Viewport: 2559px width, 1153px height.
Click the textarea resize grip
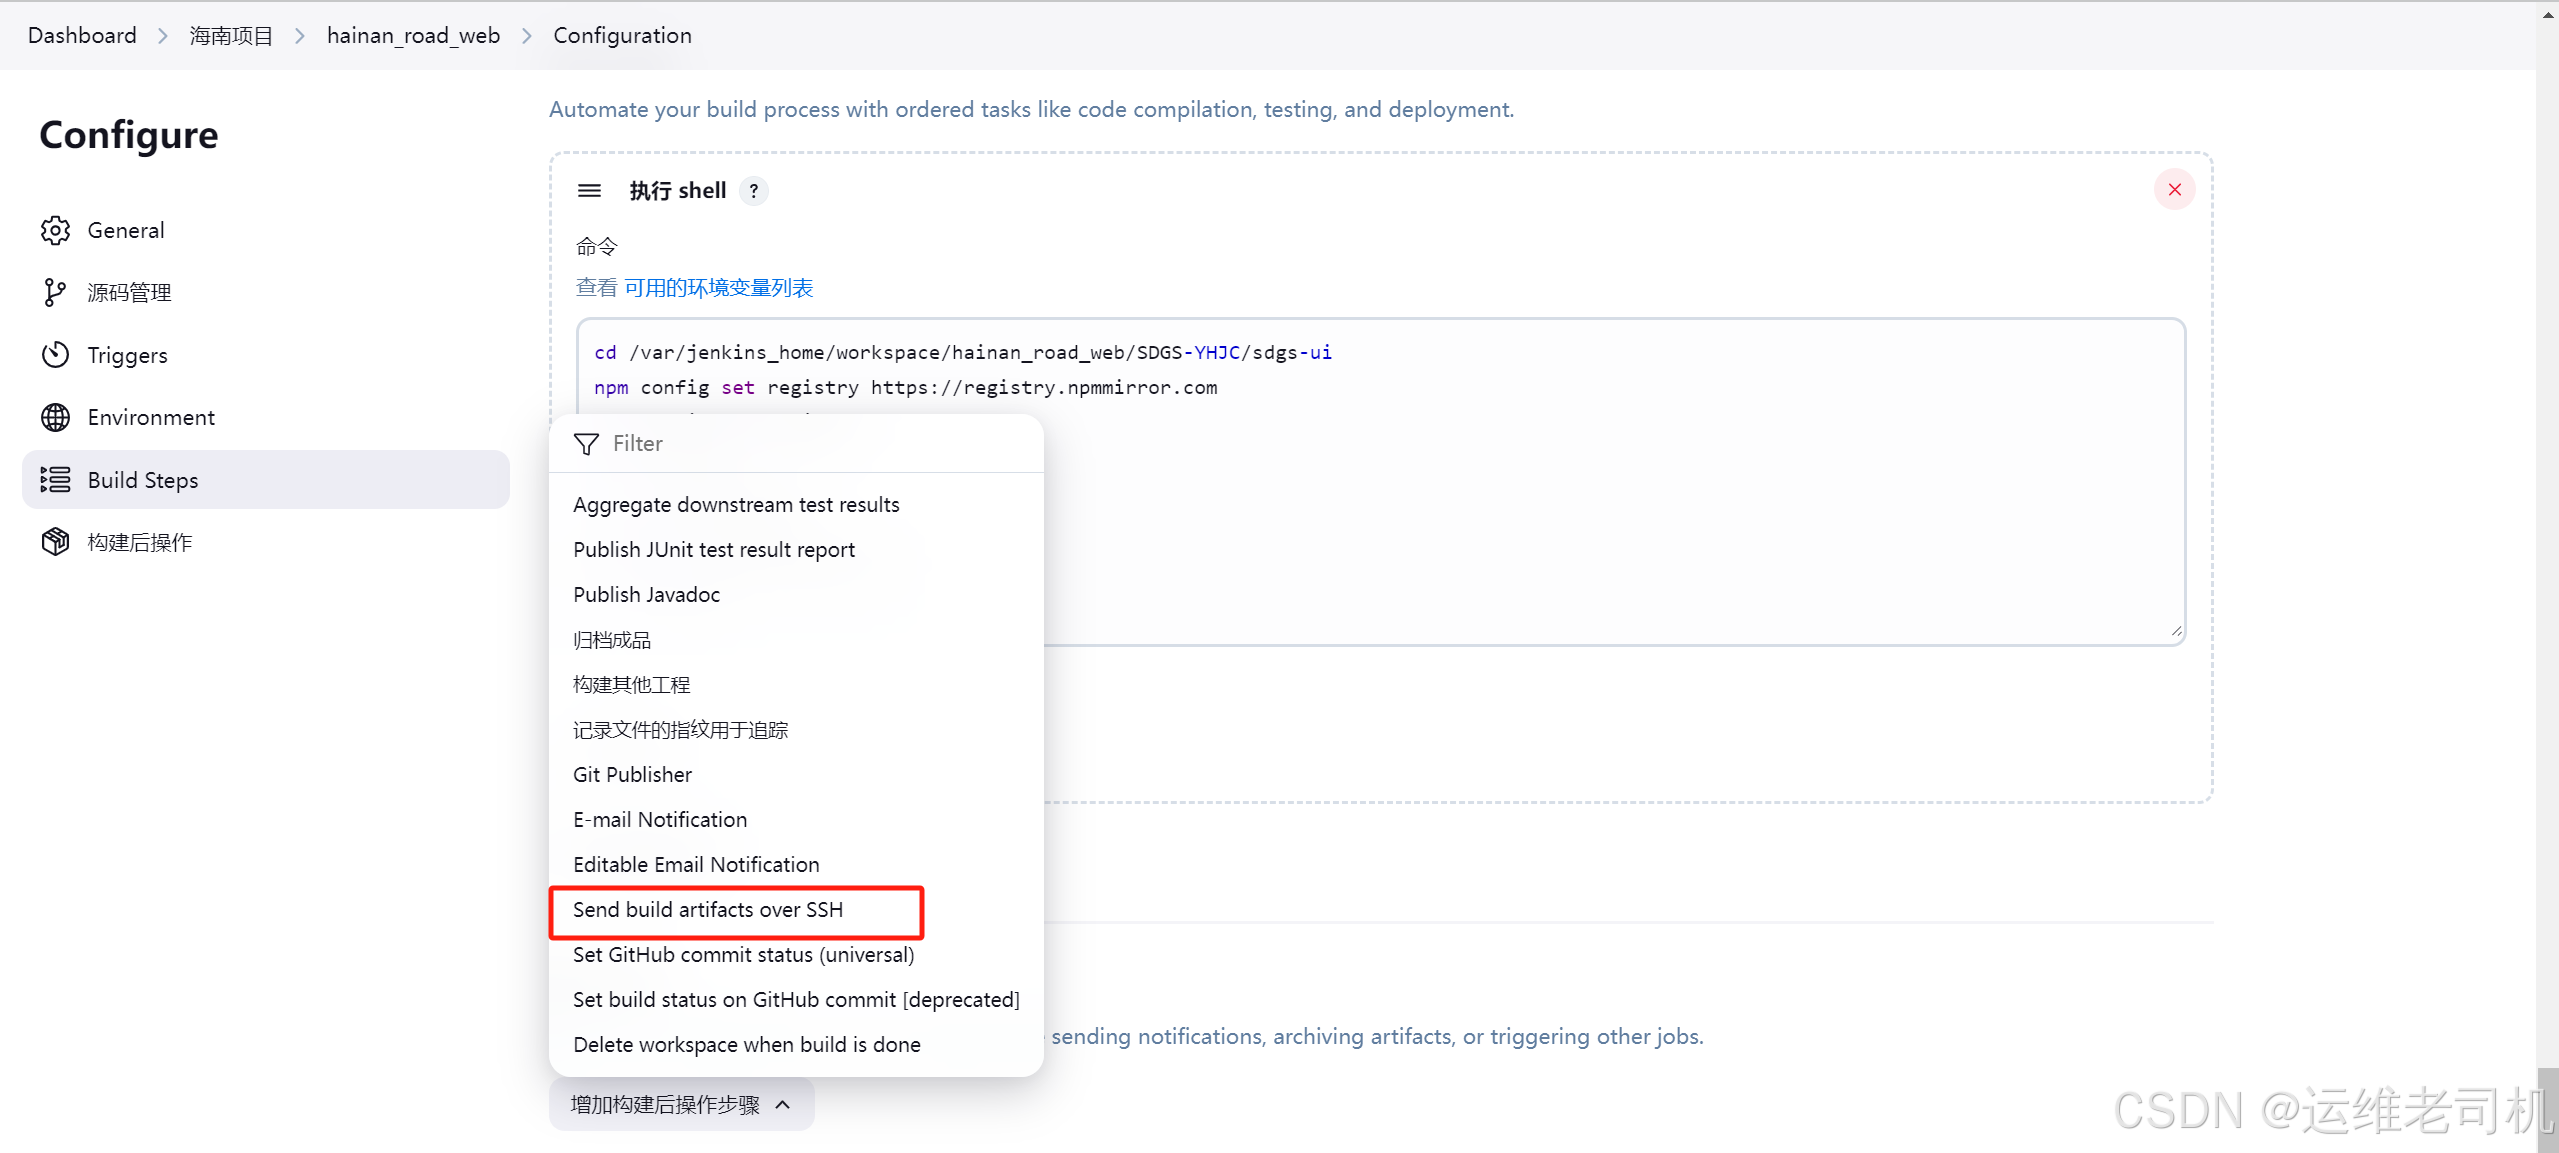pos(2176,631)
